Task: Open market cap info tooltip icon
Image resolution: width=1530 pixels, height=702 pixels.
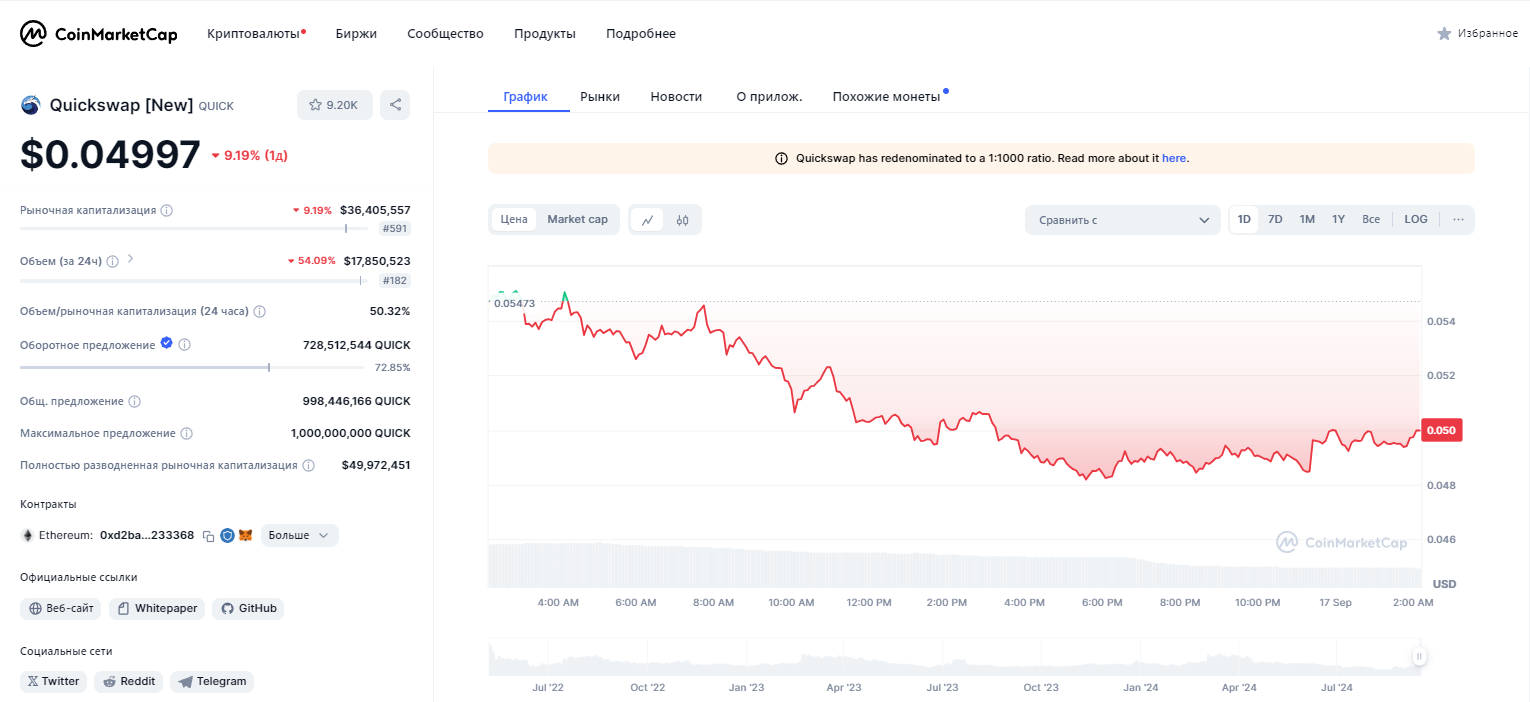Action: click(167, 211)
